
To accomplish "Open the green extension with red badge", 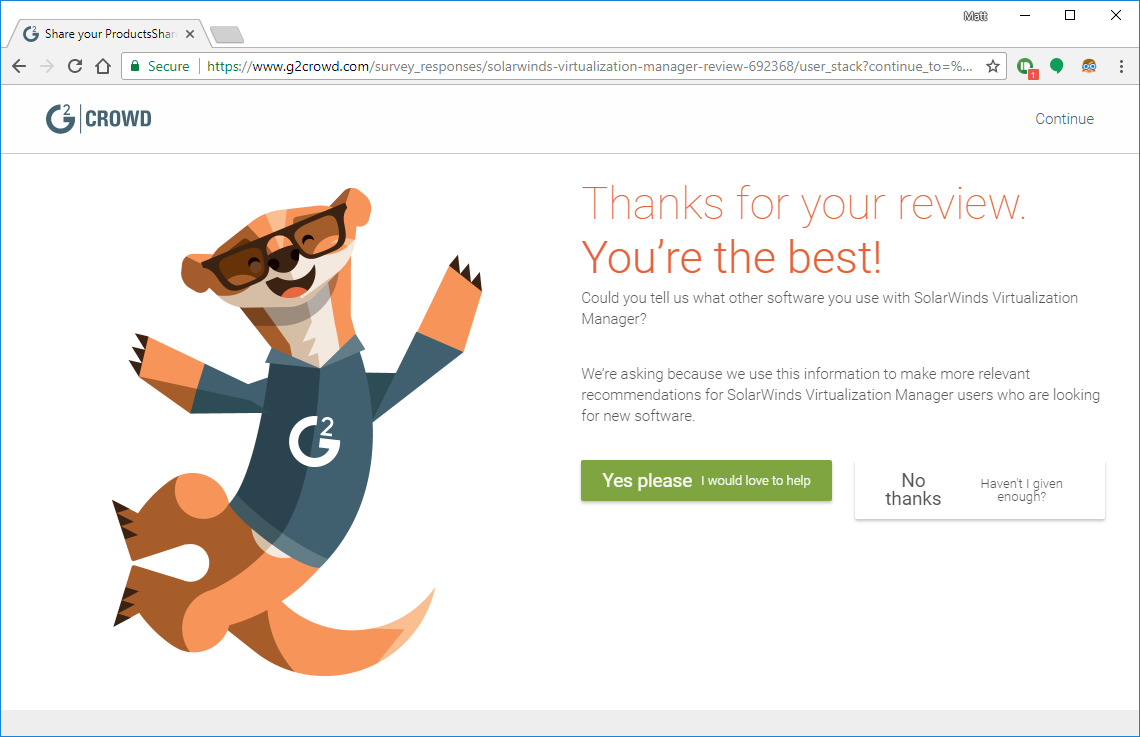I will point(1026,67).
